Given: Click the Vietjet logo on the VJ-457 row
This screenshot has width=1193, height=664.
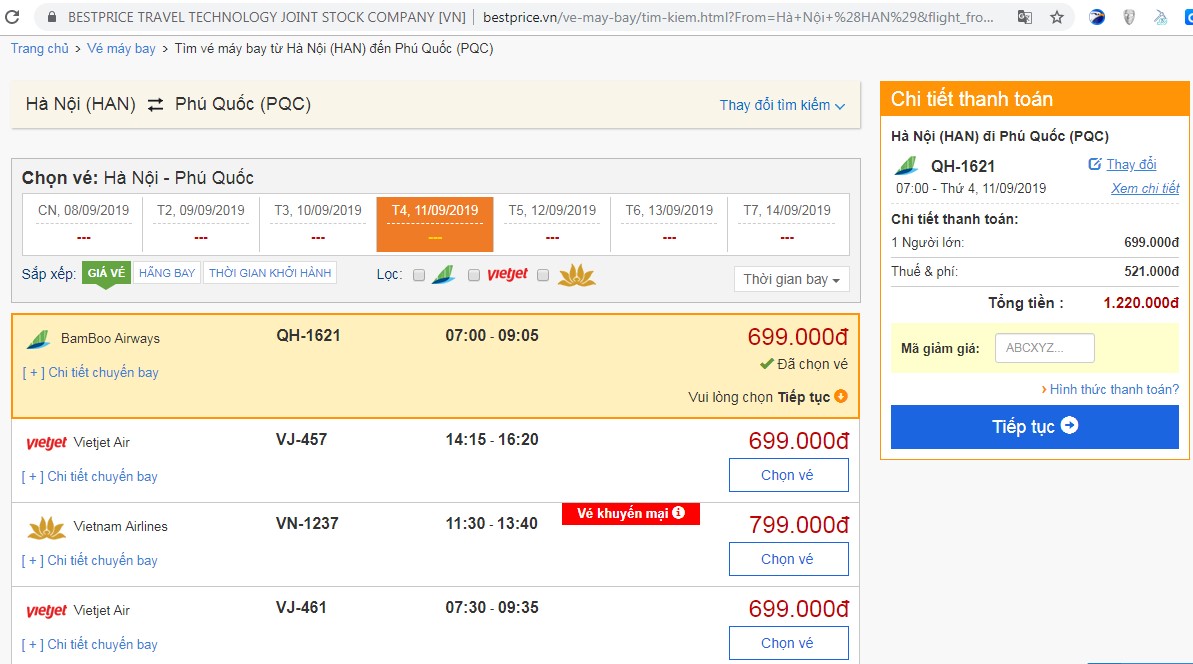Looking at the screenshot, I should coord(46,443).
